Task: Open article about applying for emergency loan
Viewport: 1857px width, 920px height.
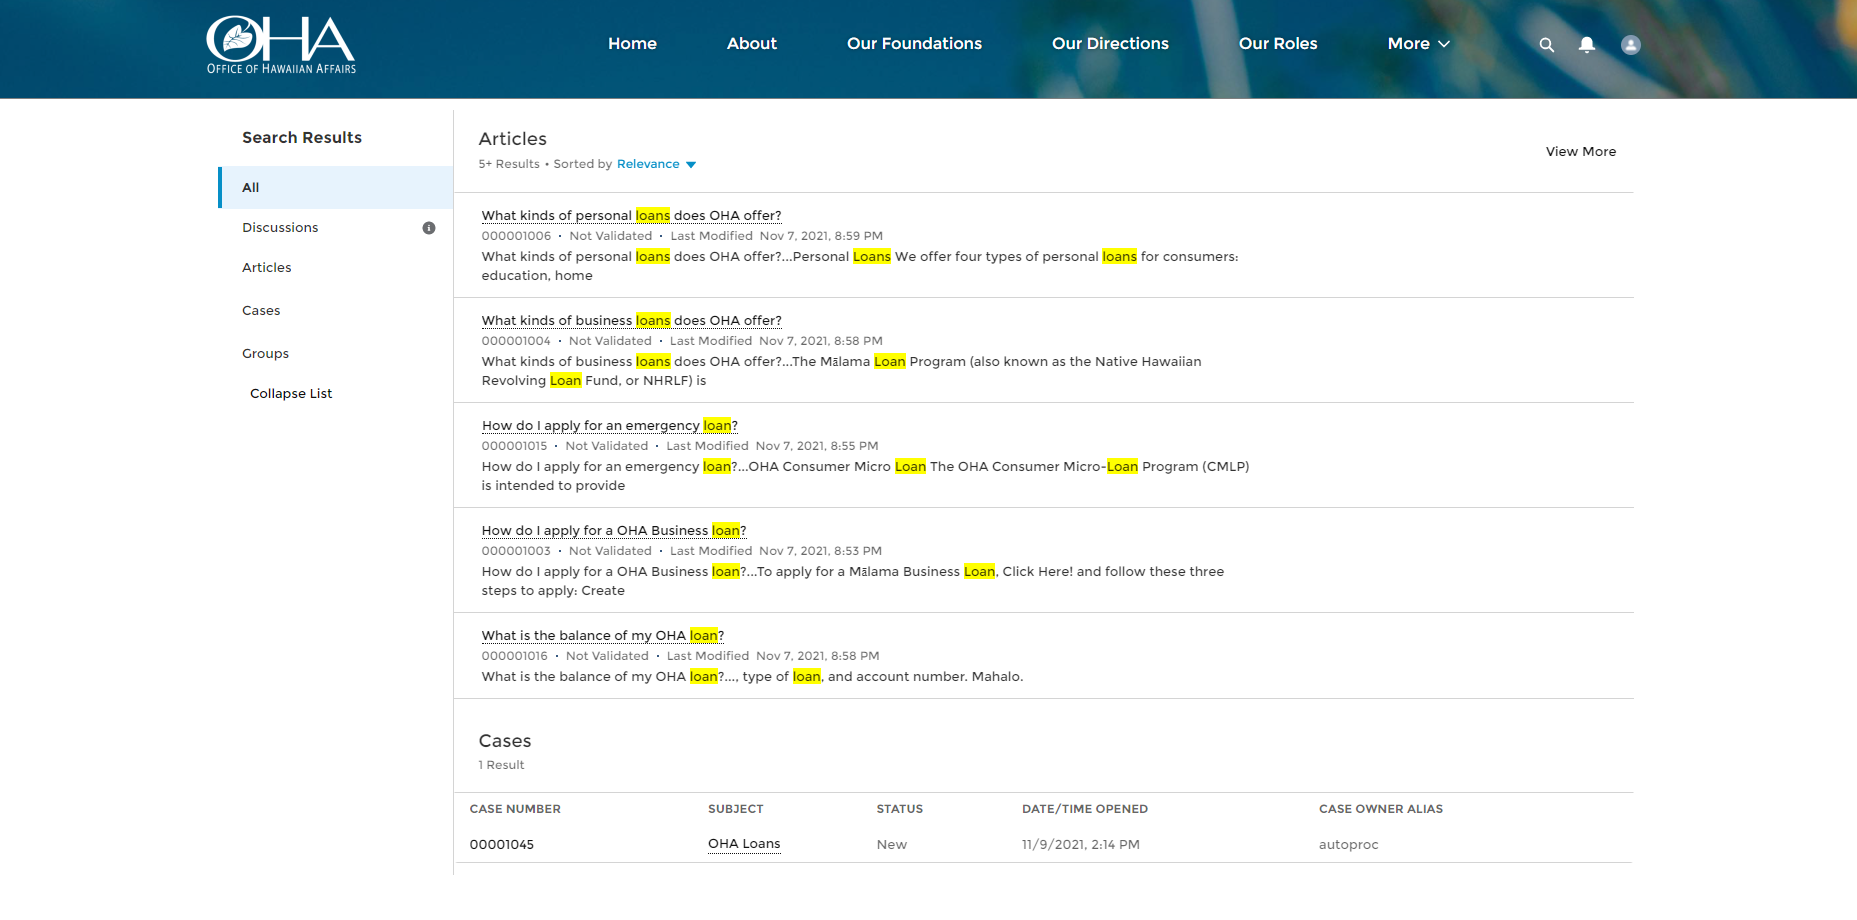Action: click(x=610, y=426)
